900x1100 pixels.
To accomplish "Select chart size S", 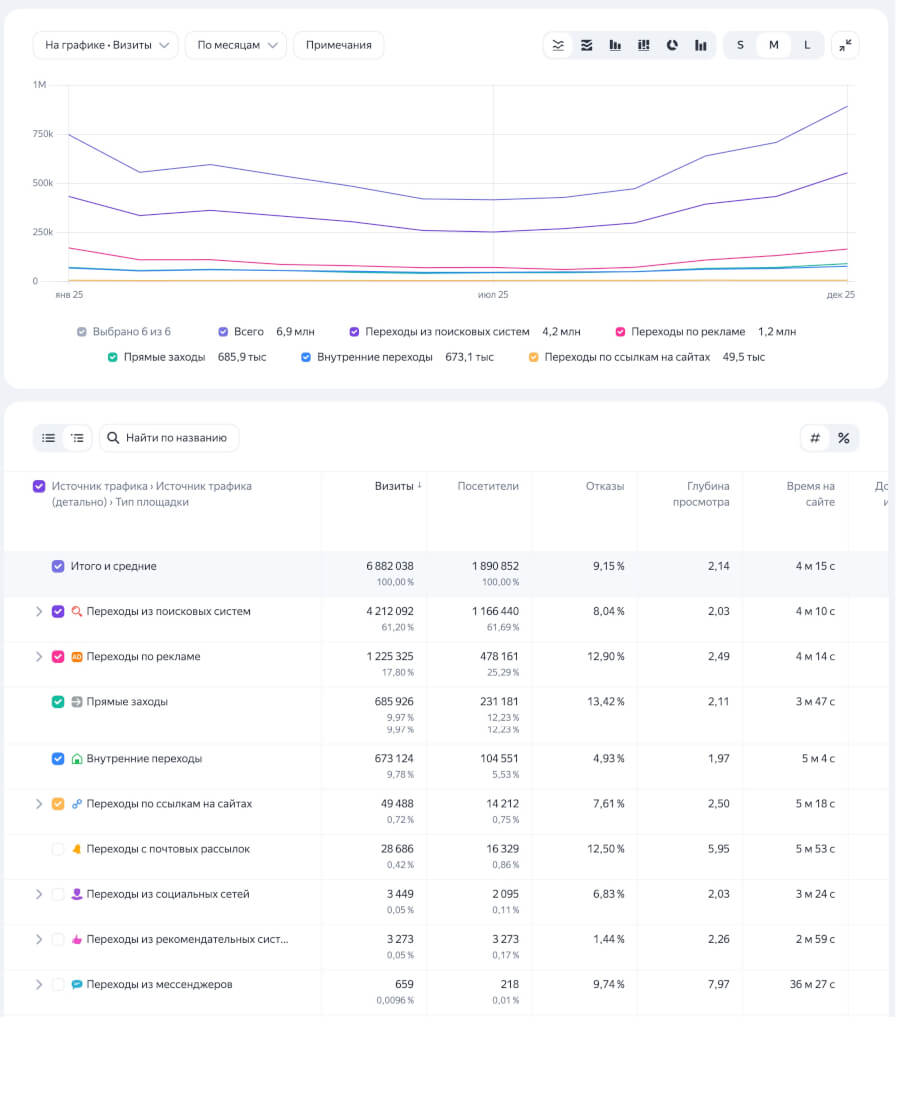I will (740, 45).
